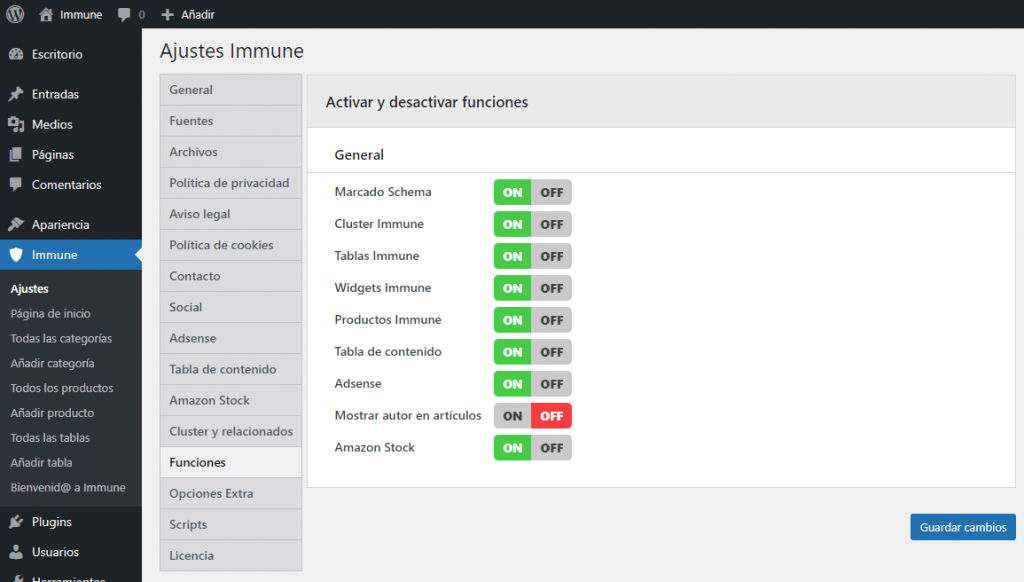
Task: Click the WordPress logo icon
Action: (x=15, y=14)
